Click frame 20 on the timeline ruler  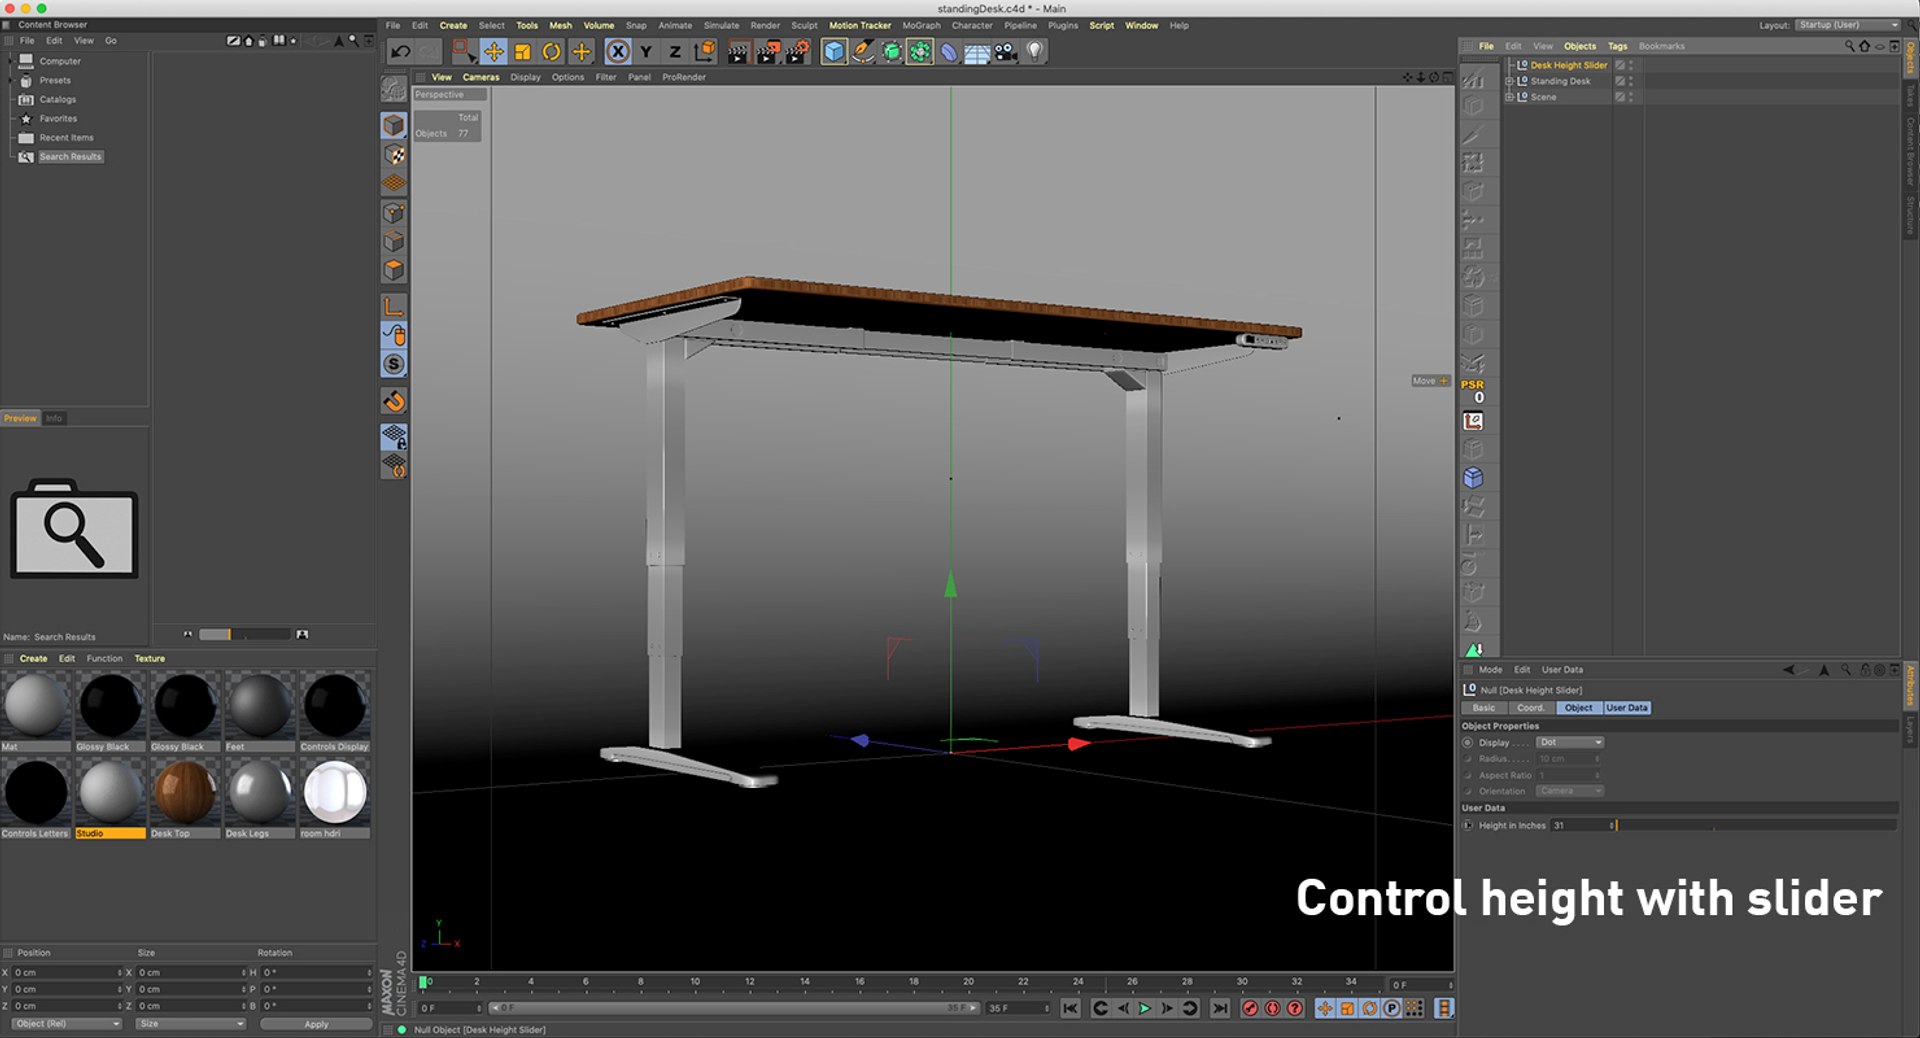click(968, 984)
